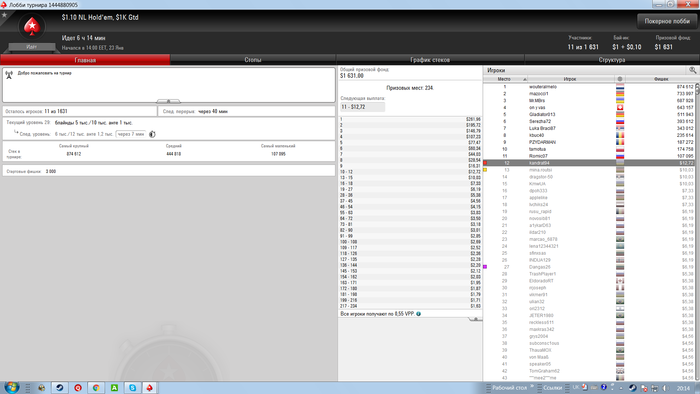Collapse the prize list panel handle
This screenshot has width=700, height=394.
[475, 319]
